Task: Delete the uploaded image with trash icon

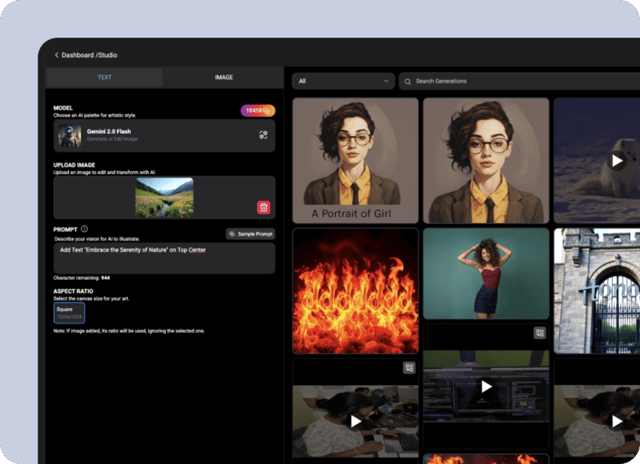Action: pyautogui.click(x=263, y=207)
